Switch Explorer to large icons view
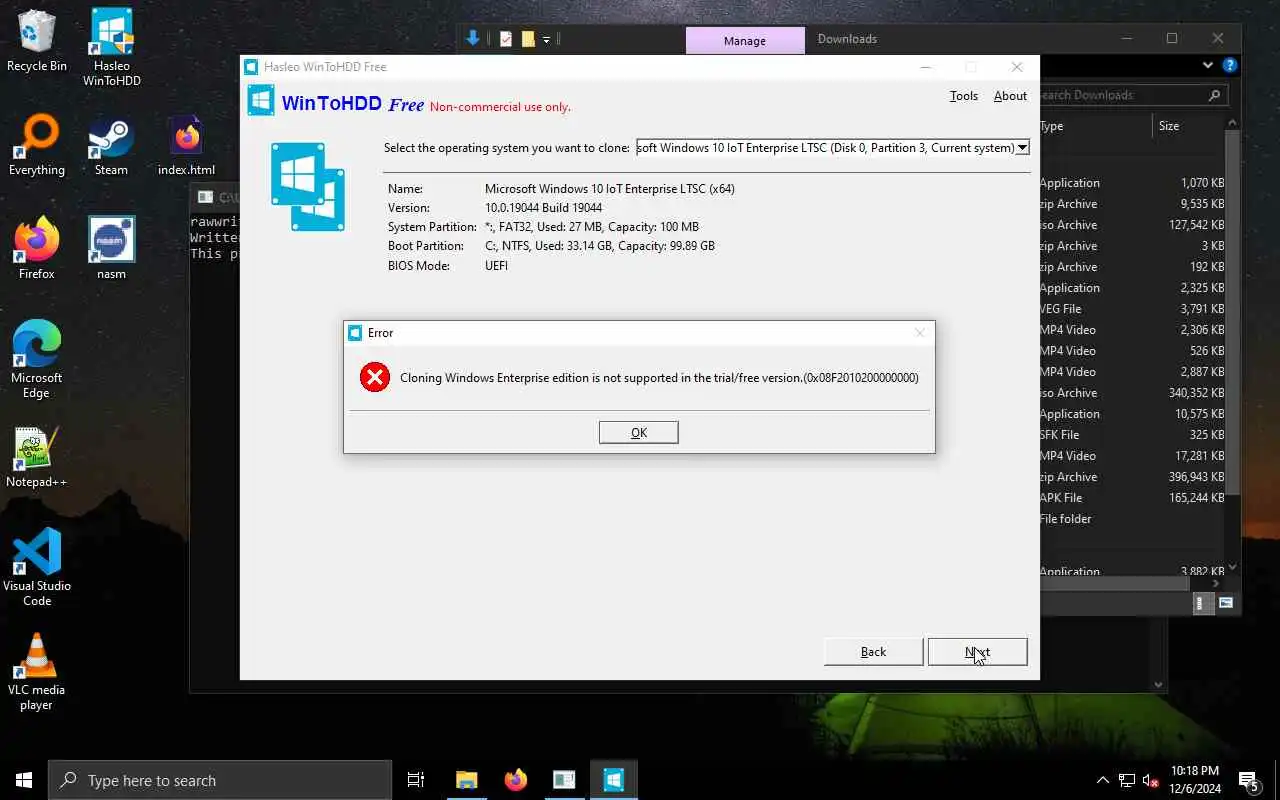The width and height of the screenshot is (1280, 800). (x=1225, y=603)
